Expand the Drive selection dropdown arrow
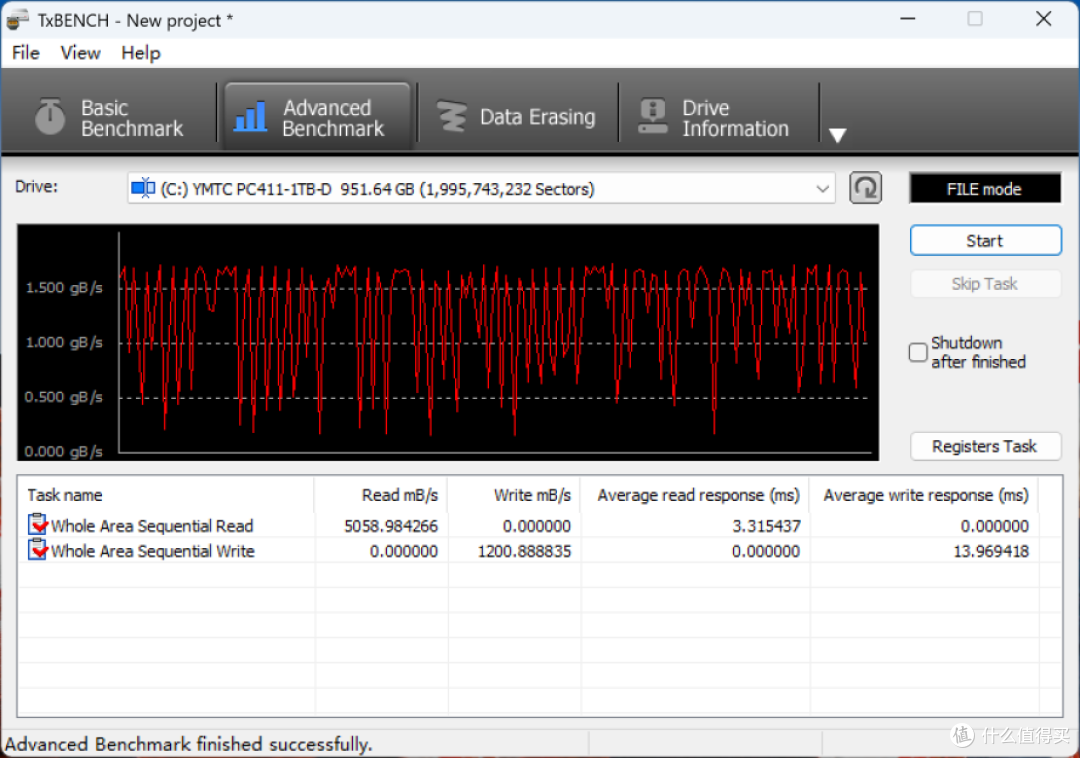The width and height of the screenshot is (1080, 758). 822,189
